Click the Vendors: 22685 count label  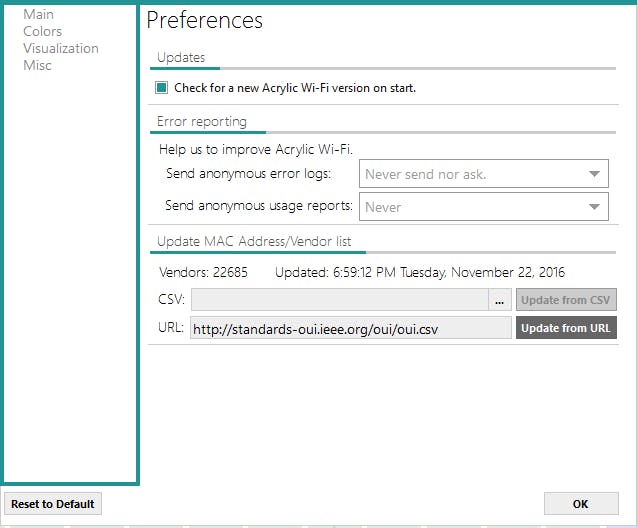point(203,272)
